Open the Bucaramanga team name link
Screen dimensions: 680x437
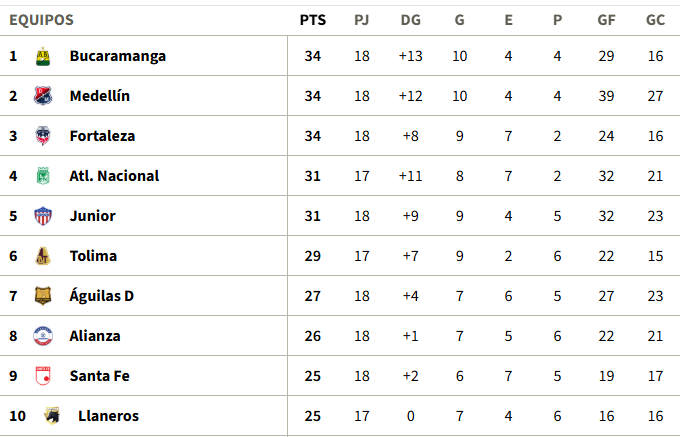click(x=118, y=56)
